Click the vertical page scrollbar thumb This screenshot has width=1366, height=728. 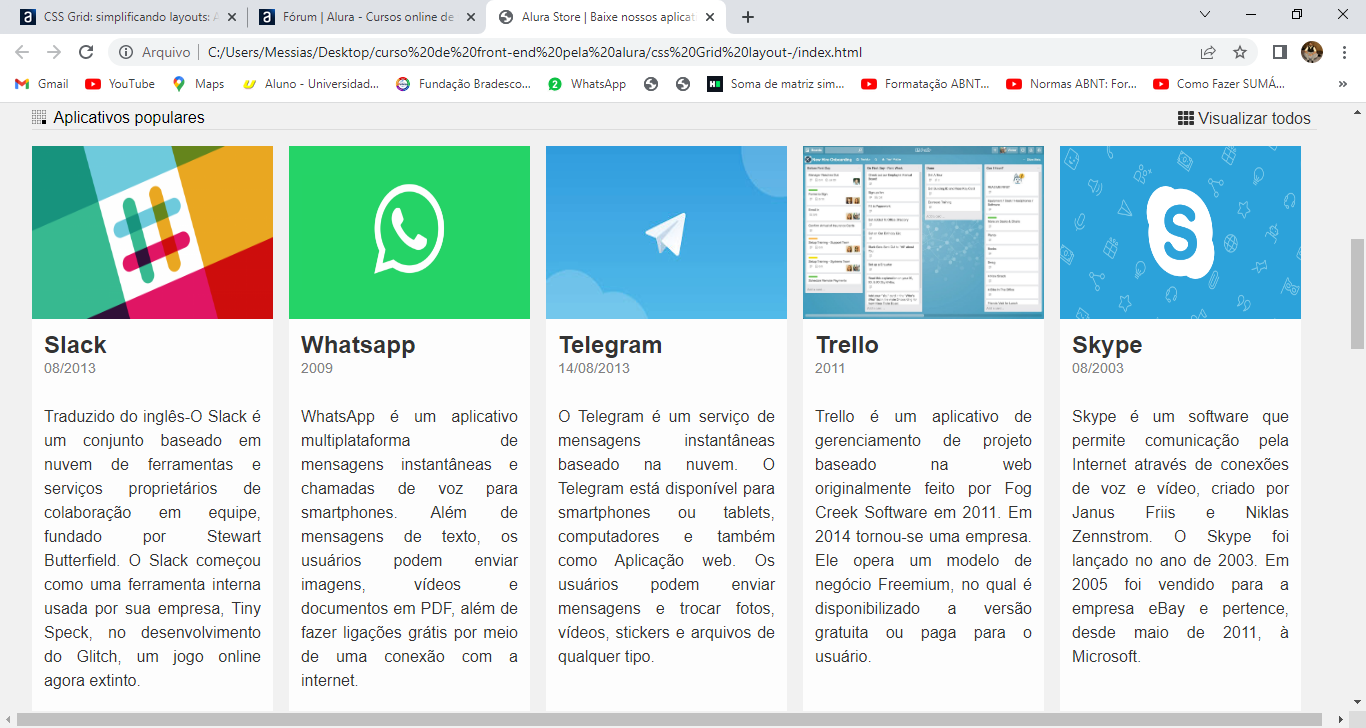tap(1357, 294)
